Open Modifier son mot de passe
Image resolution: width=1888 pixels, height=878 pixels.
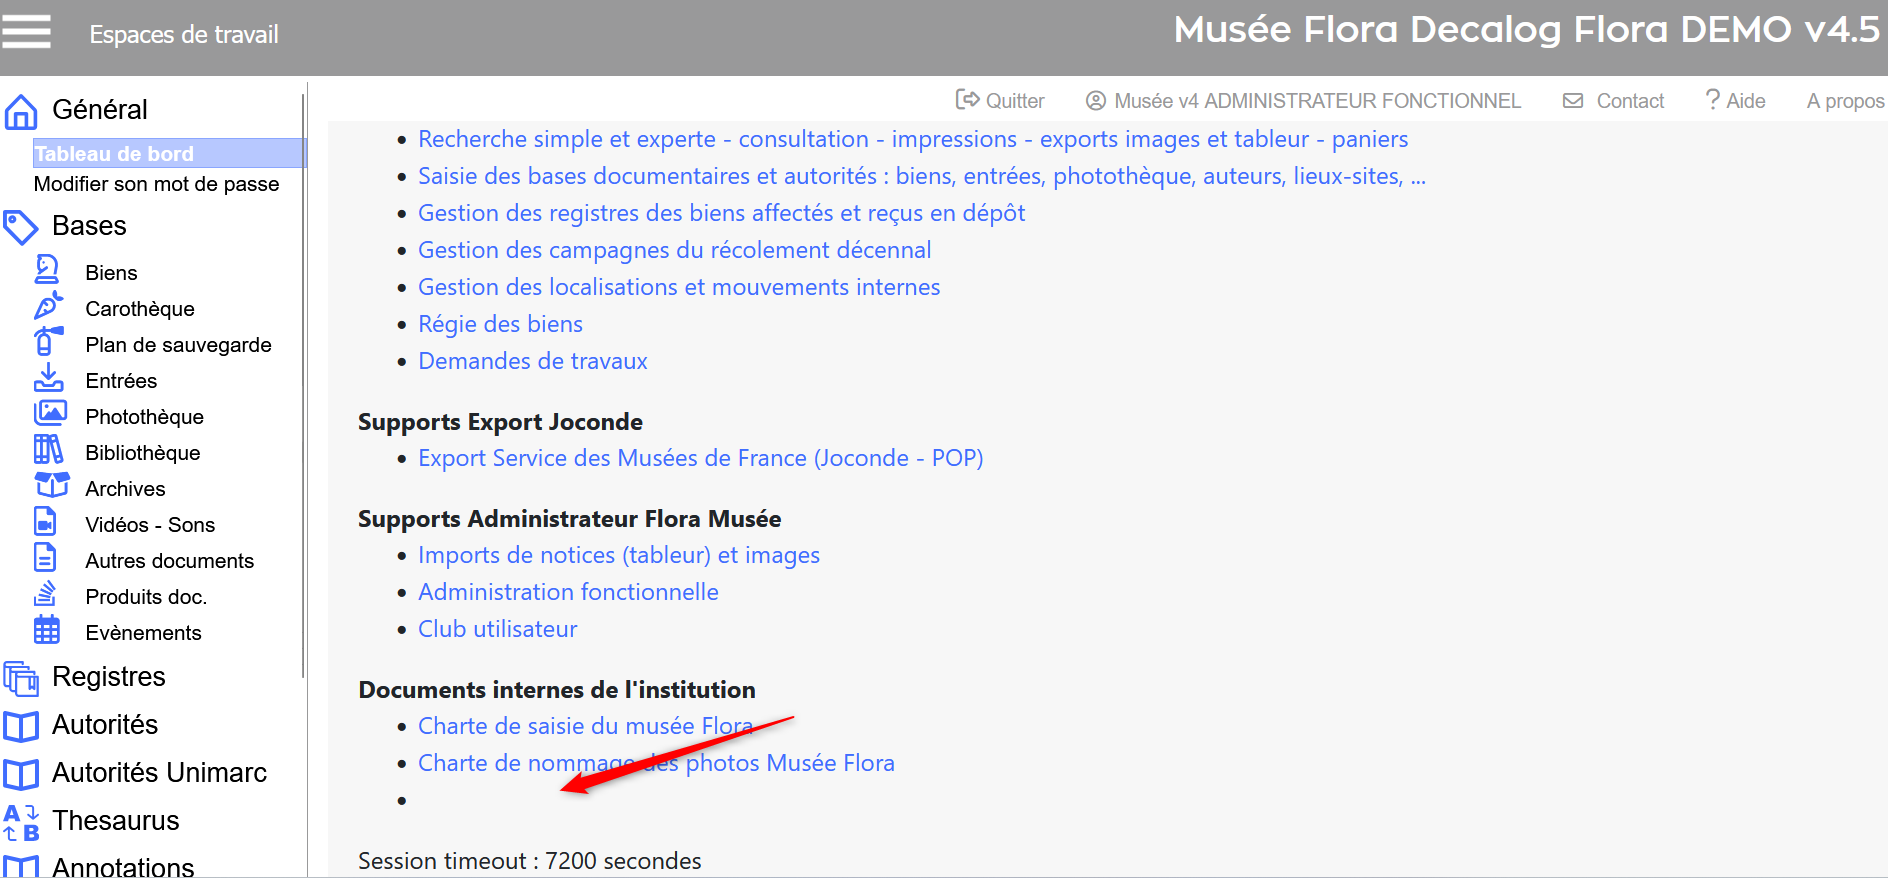pyautogui.click(x=156, y=184)
